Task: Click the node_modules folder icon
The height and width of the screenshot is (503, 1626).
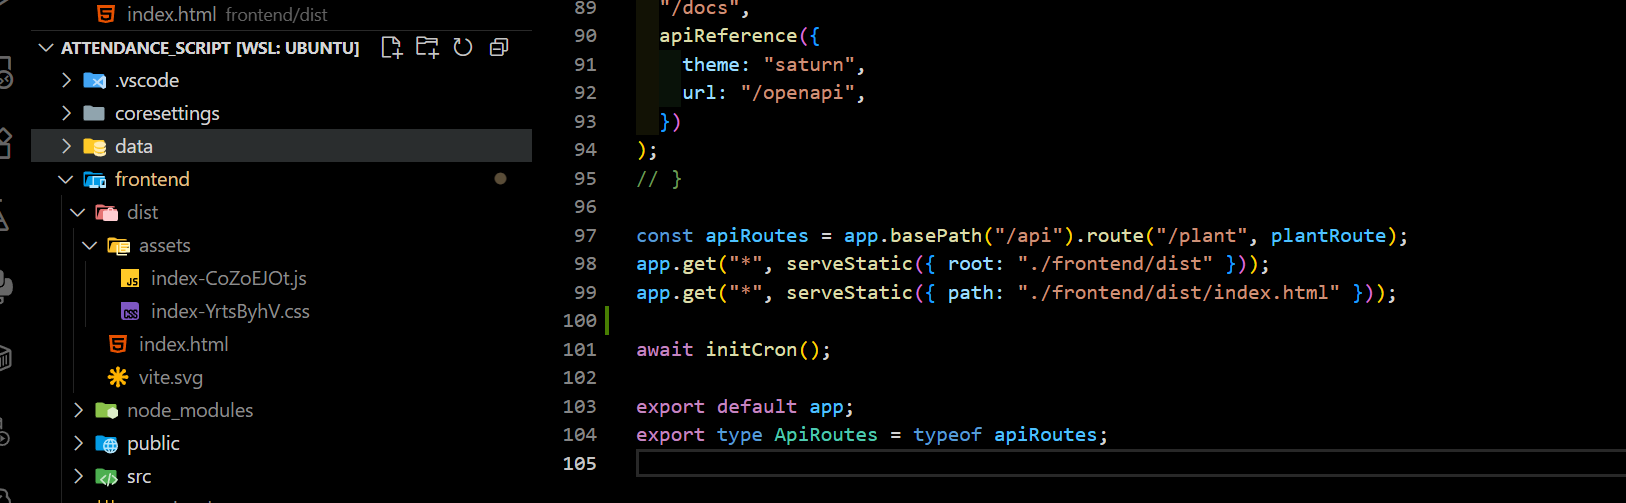Action: tap(107, 410)
